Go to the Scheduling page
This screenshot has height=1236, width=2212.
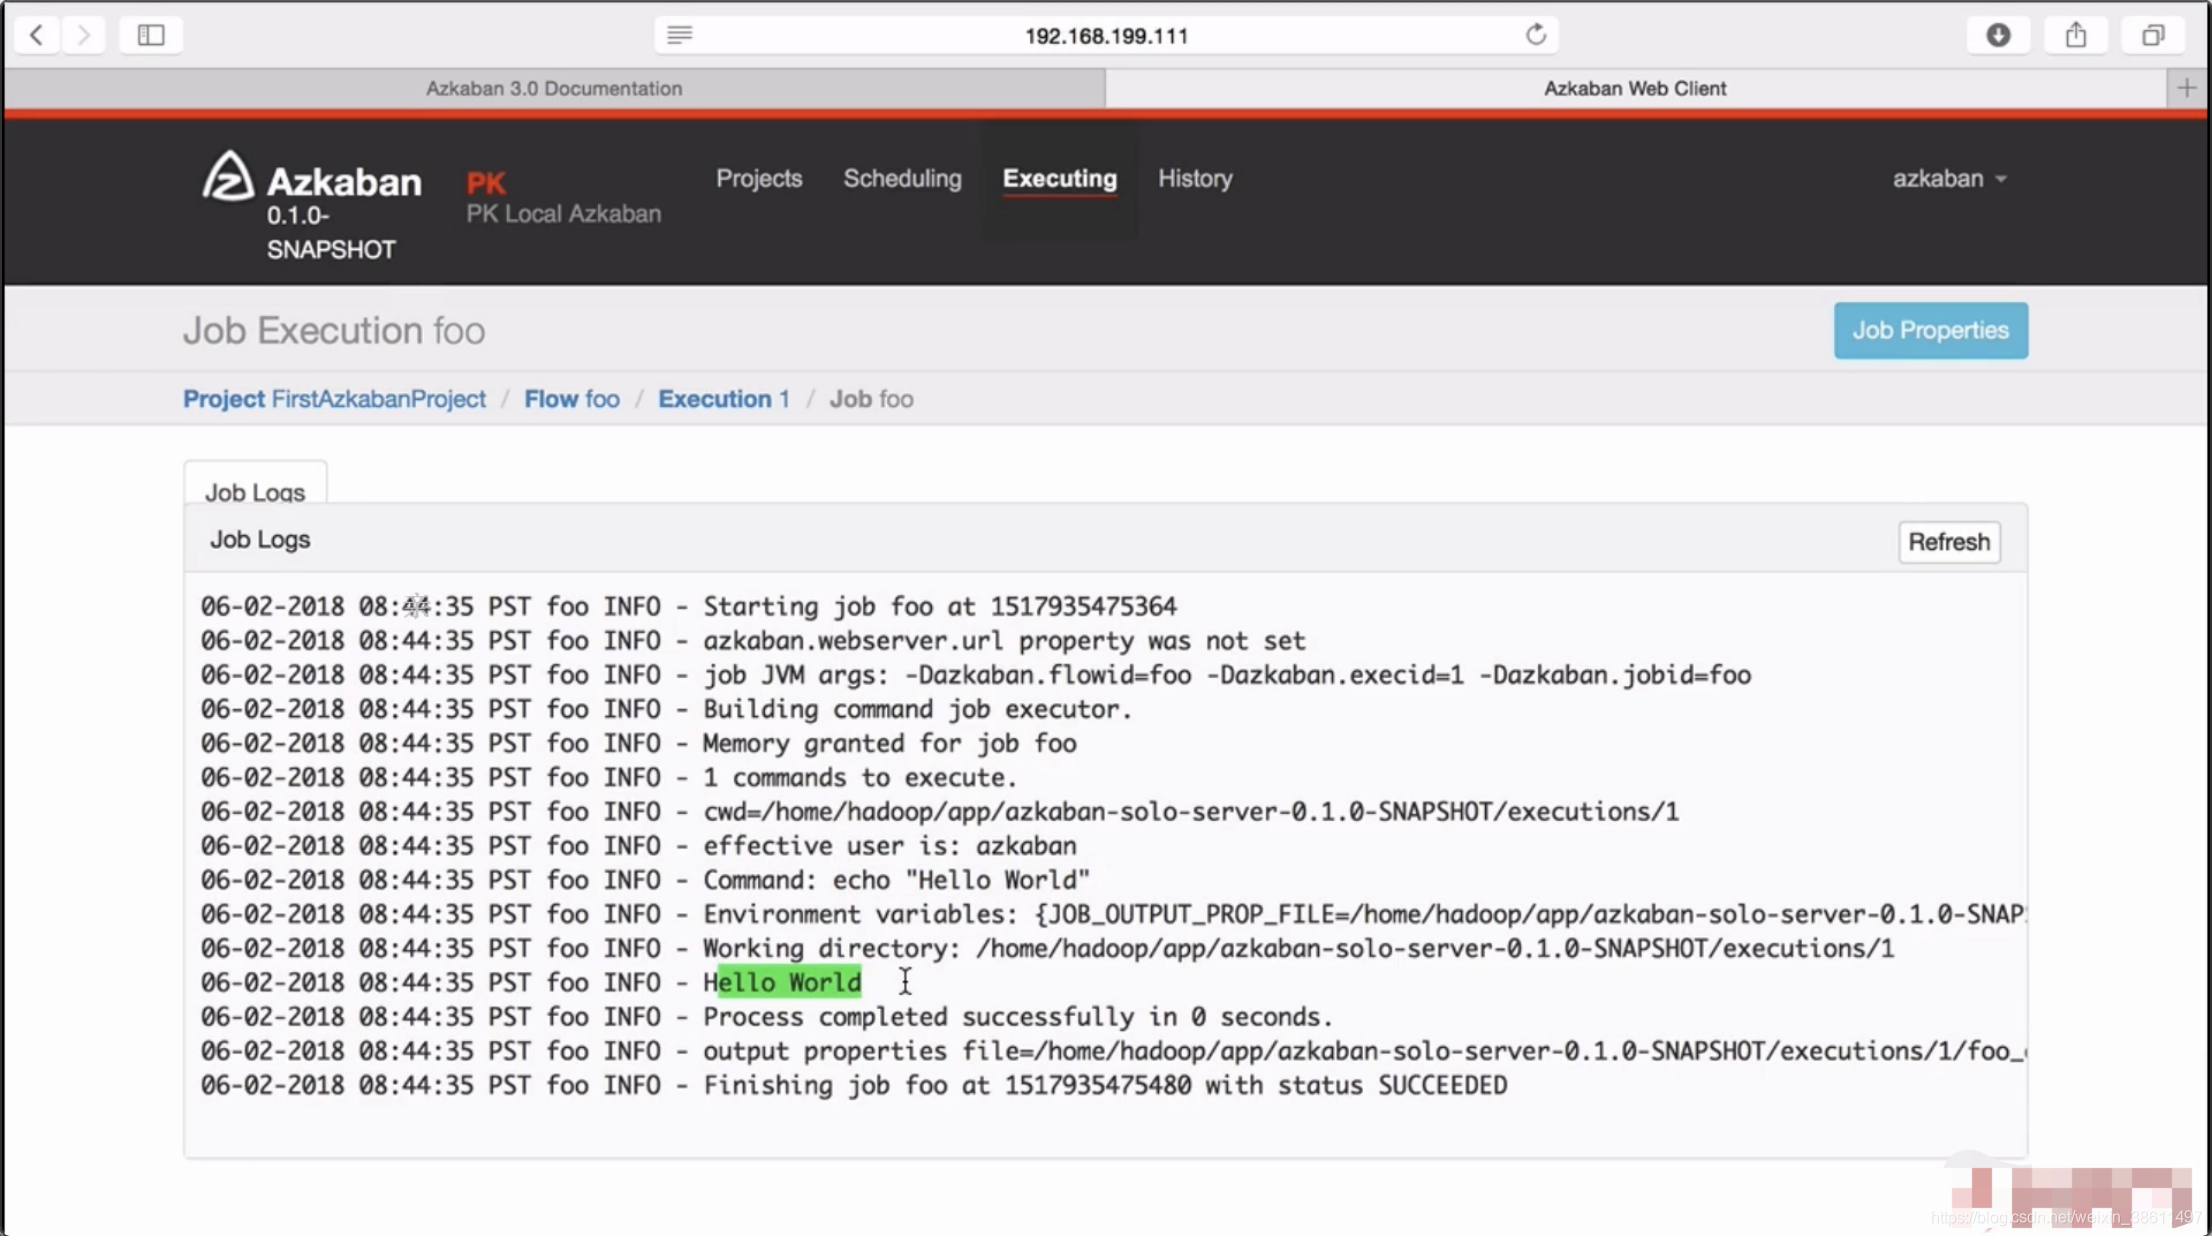pos(902,178)
